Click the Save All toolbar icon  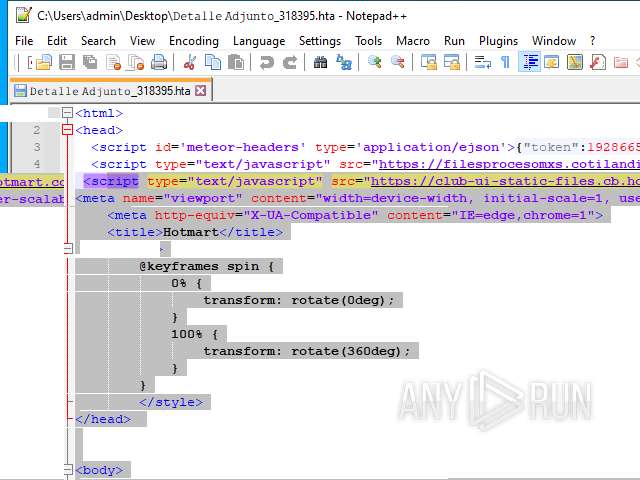pyautogui.click(x=90, y=62)
